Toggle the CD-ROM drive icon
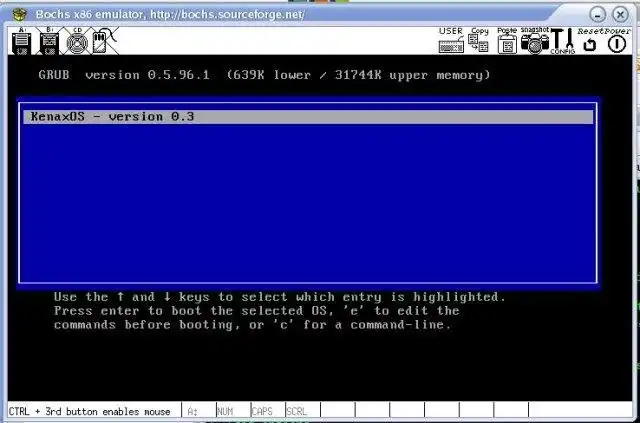The width and height of the screenshot is (640, 423). [x=77, y=41]
